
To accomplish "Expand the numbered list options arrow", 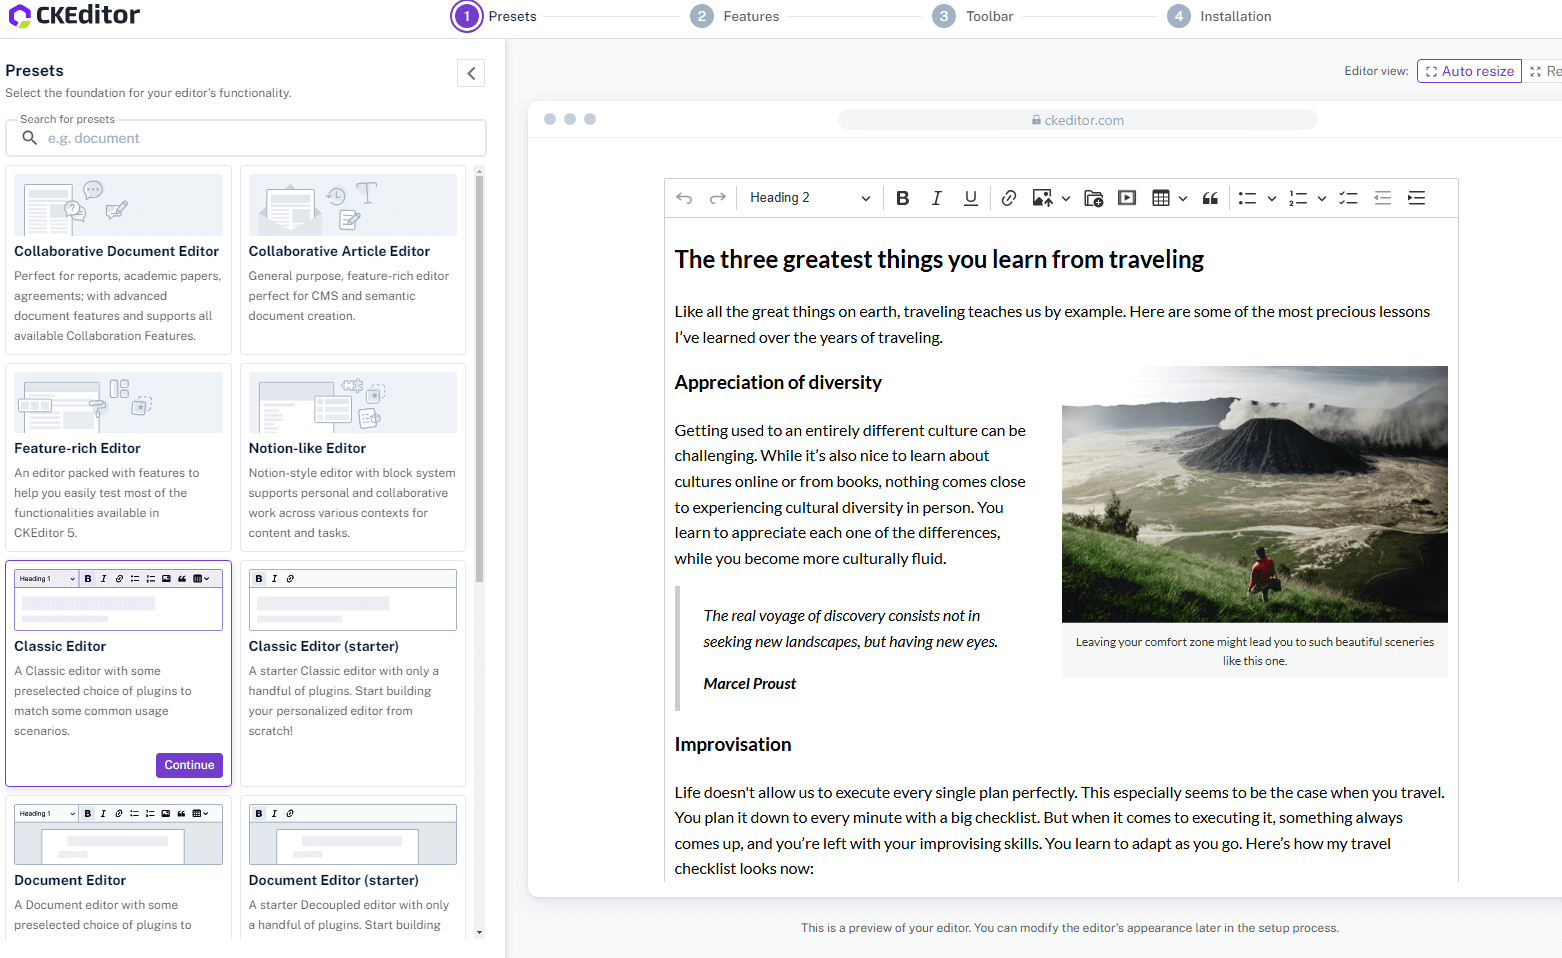I will [x=1322, y=198].
